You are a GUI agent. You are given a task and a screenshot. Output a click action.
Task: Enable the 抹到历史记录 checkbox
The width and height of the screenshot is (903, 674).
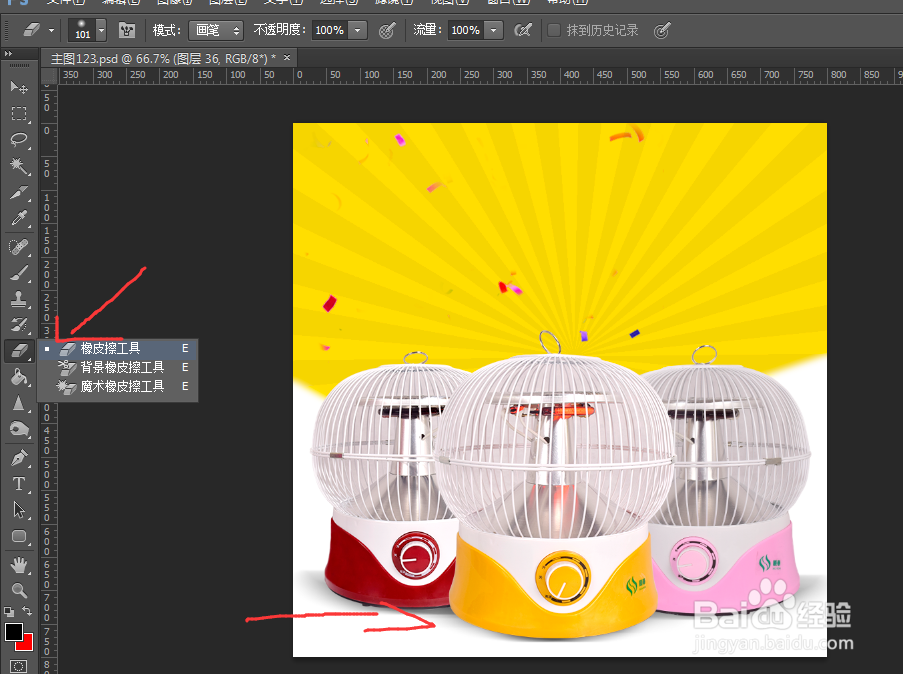(553, 30)
